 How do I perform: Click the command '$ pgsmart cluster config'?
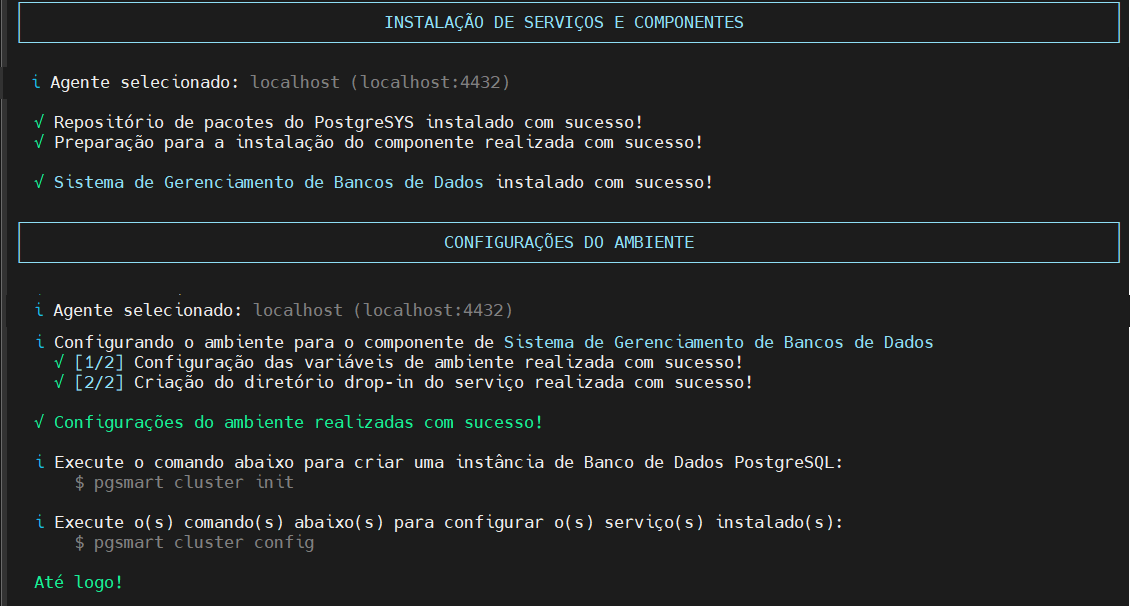[x=194, y=543]
